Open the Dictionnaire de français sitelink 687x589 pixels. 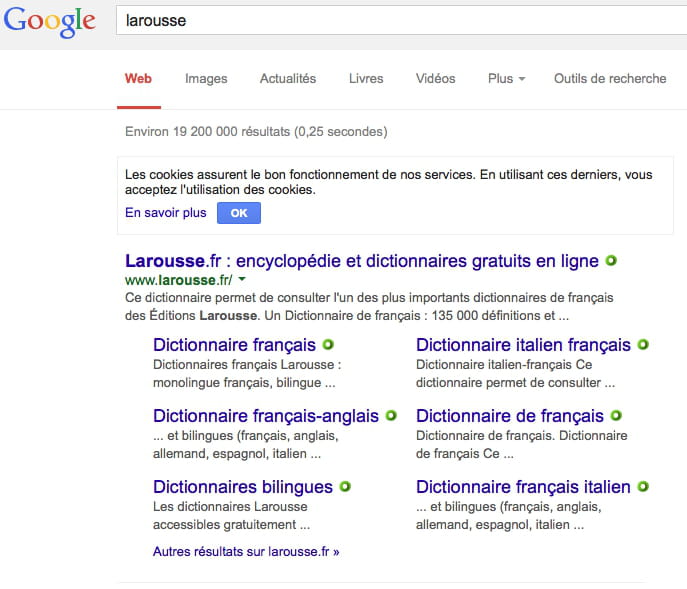[x=510, y=416]
